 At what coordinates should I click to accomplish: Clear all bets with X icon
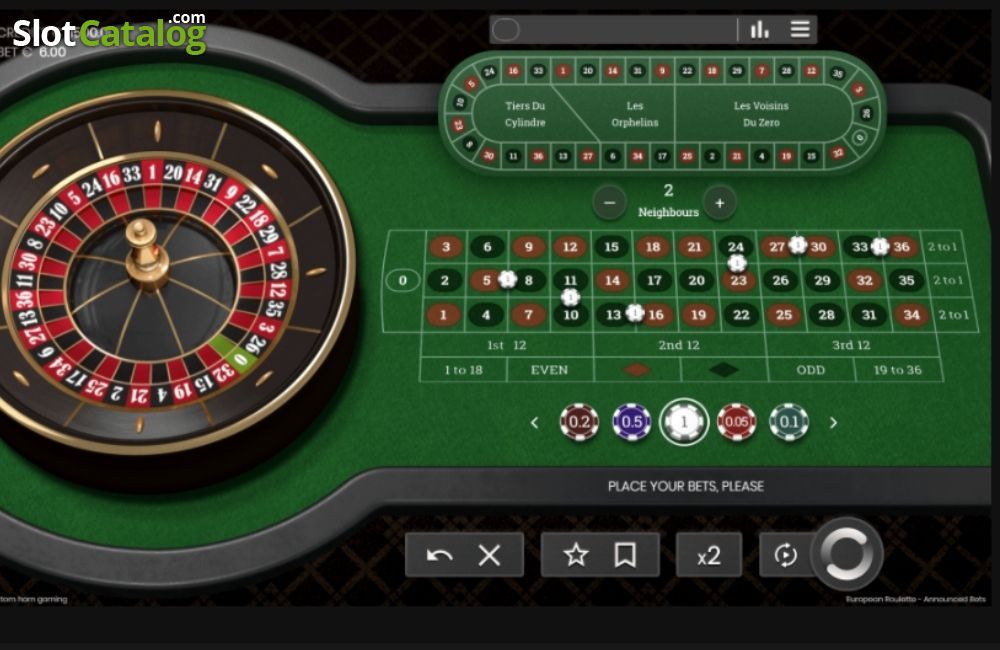489,556
